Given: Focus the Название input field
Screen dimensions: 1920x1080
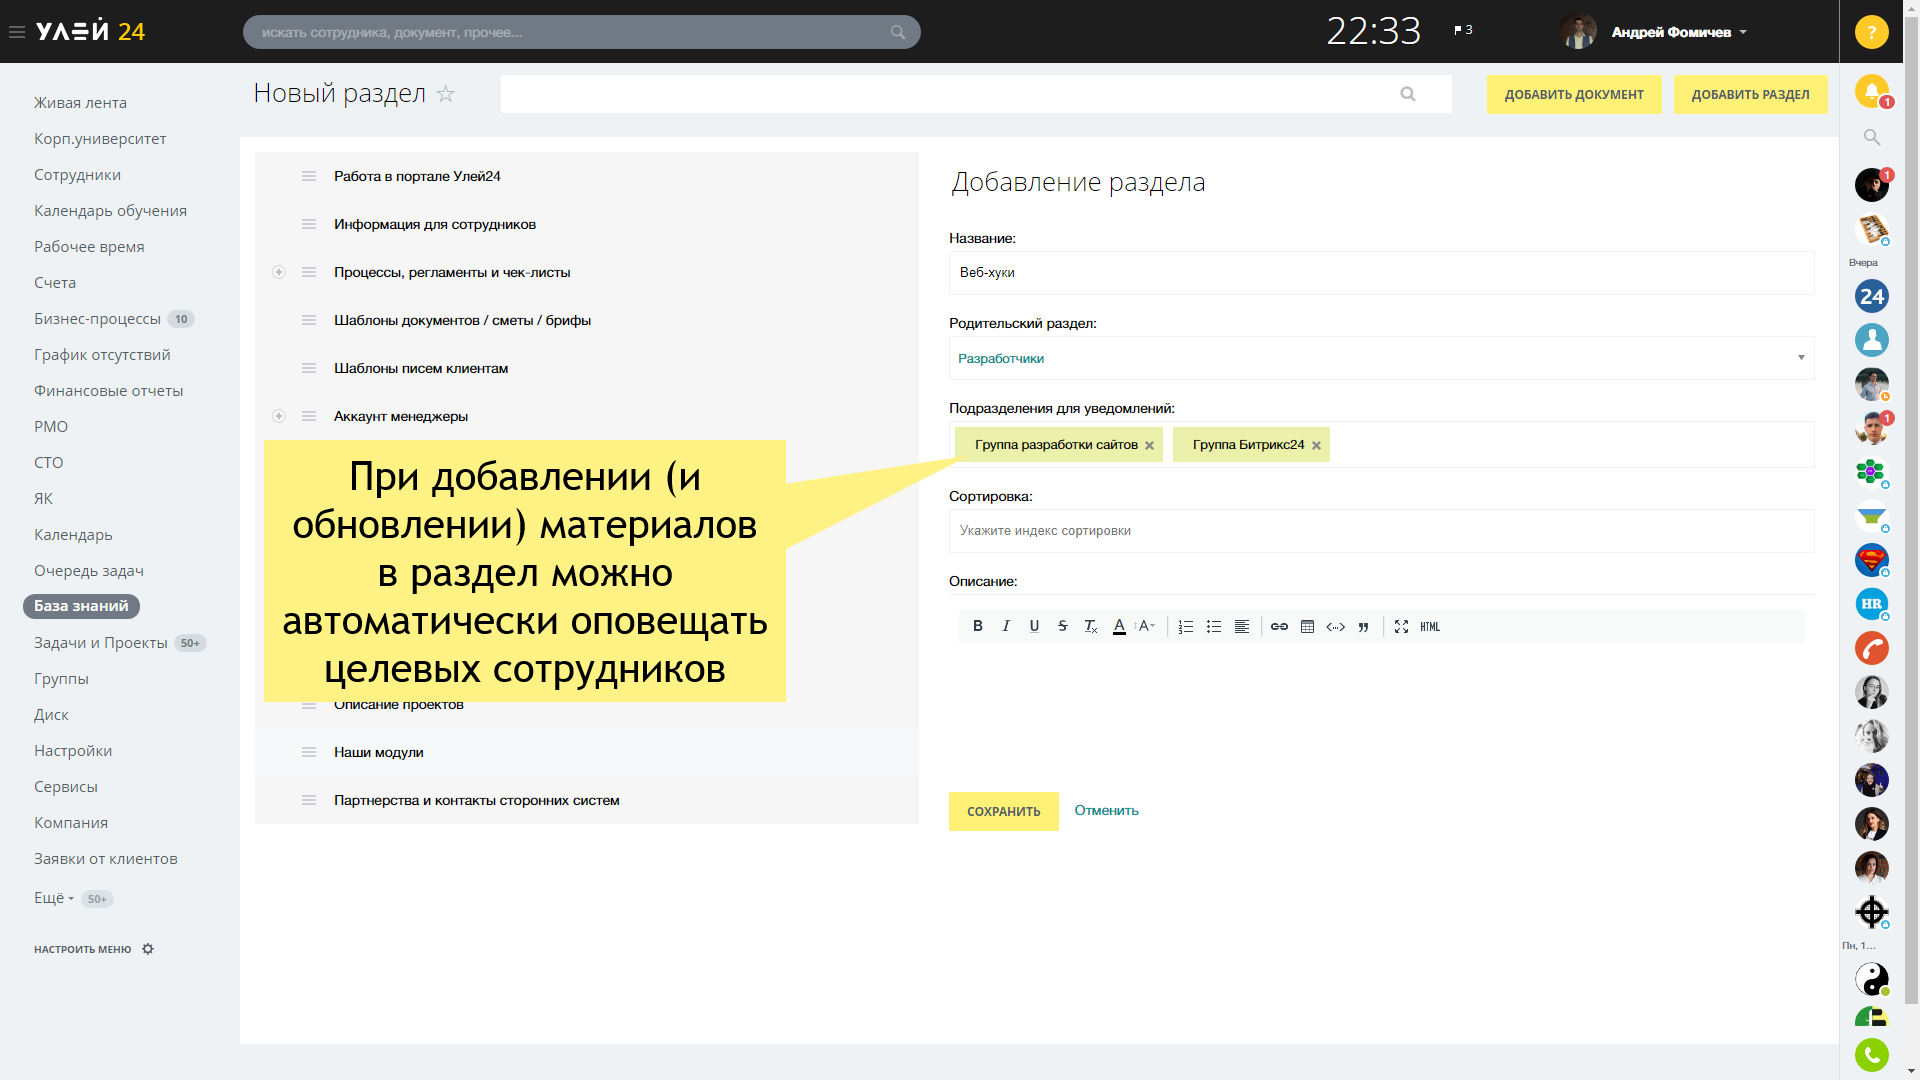Looking at the screenshot, I should 1381,273.
